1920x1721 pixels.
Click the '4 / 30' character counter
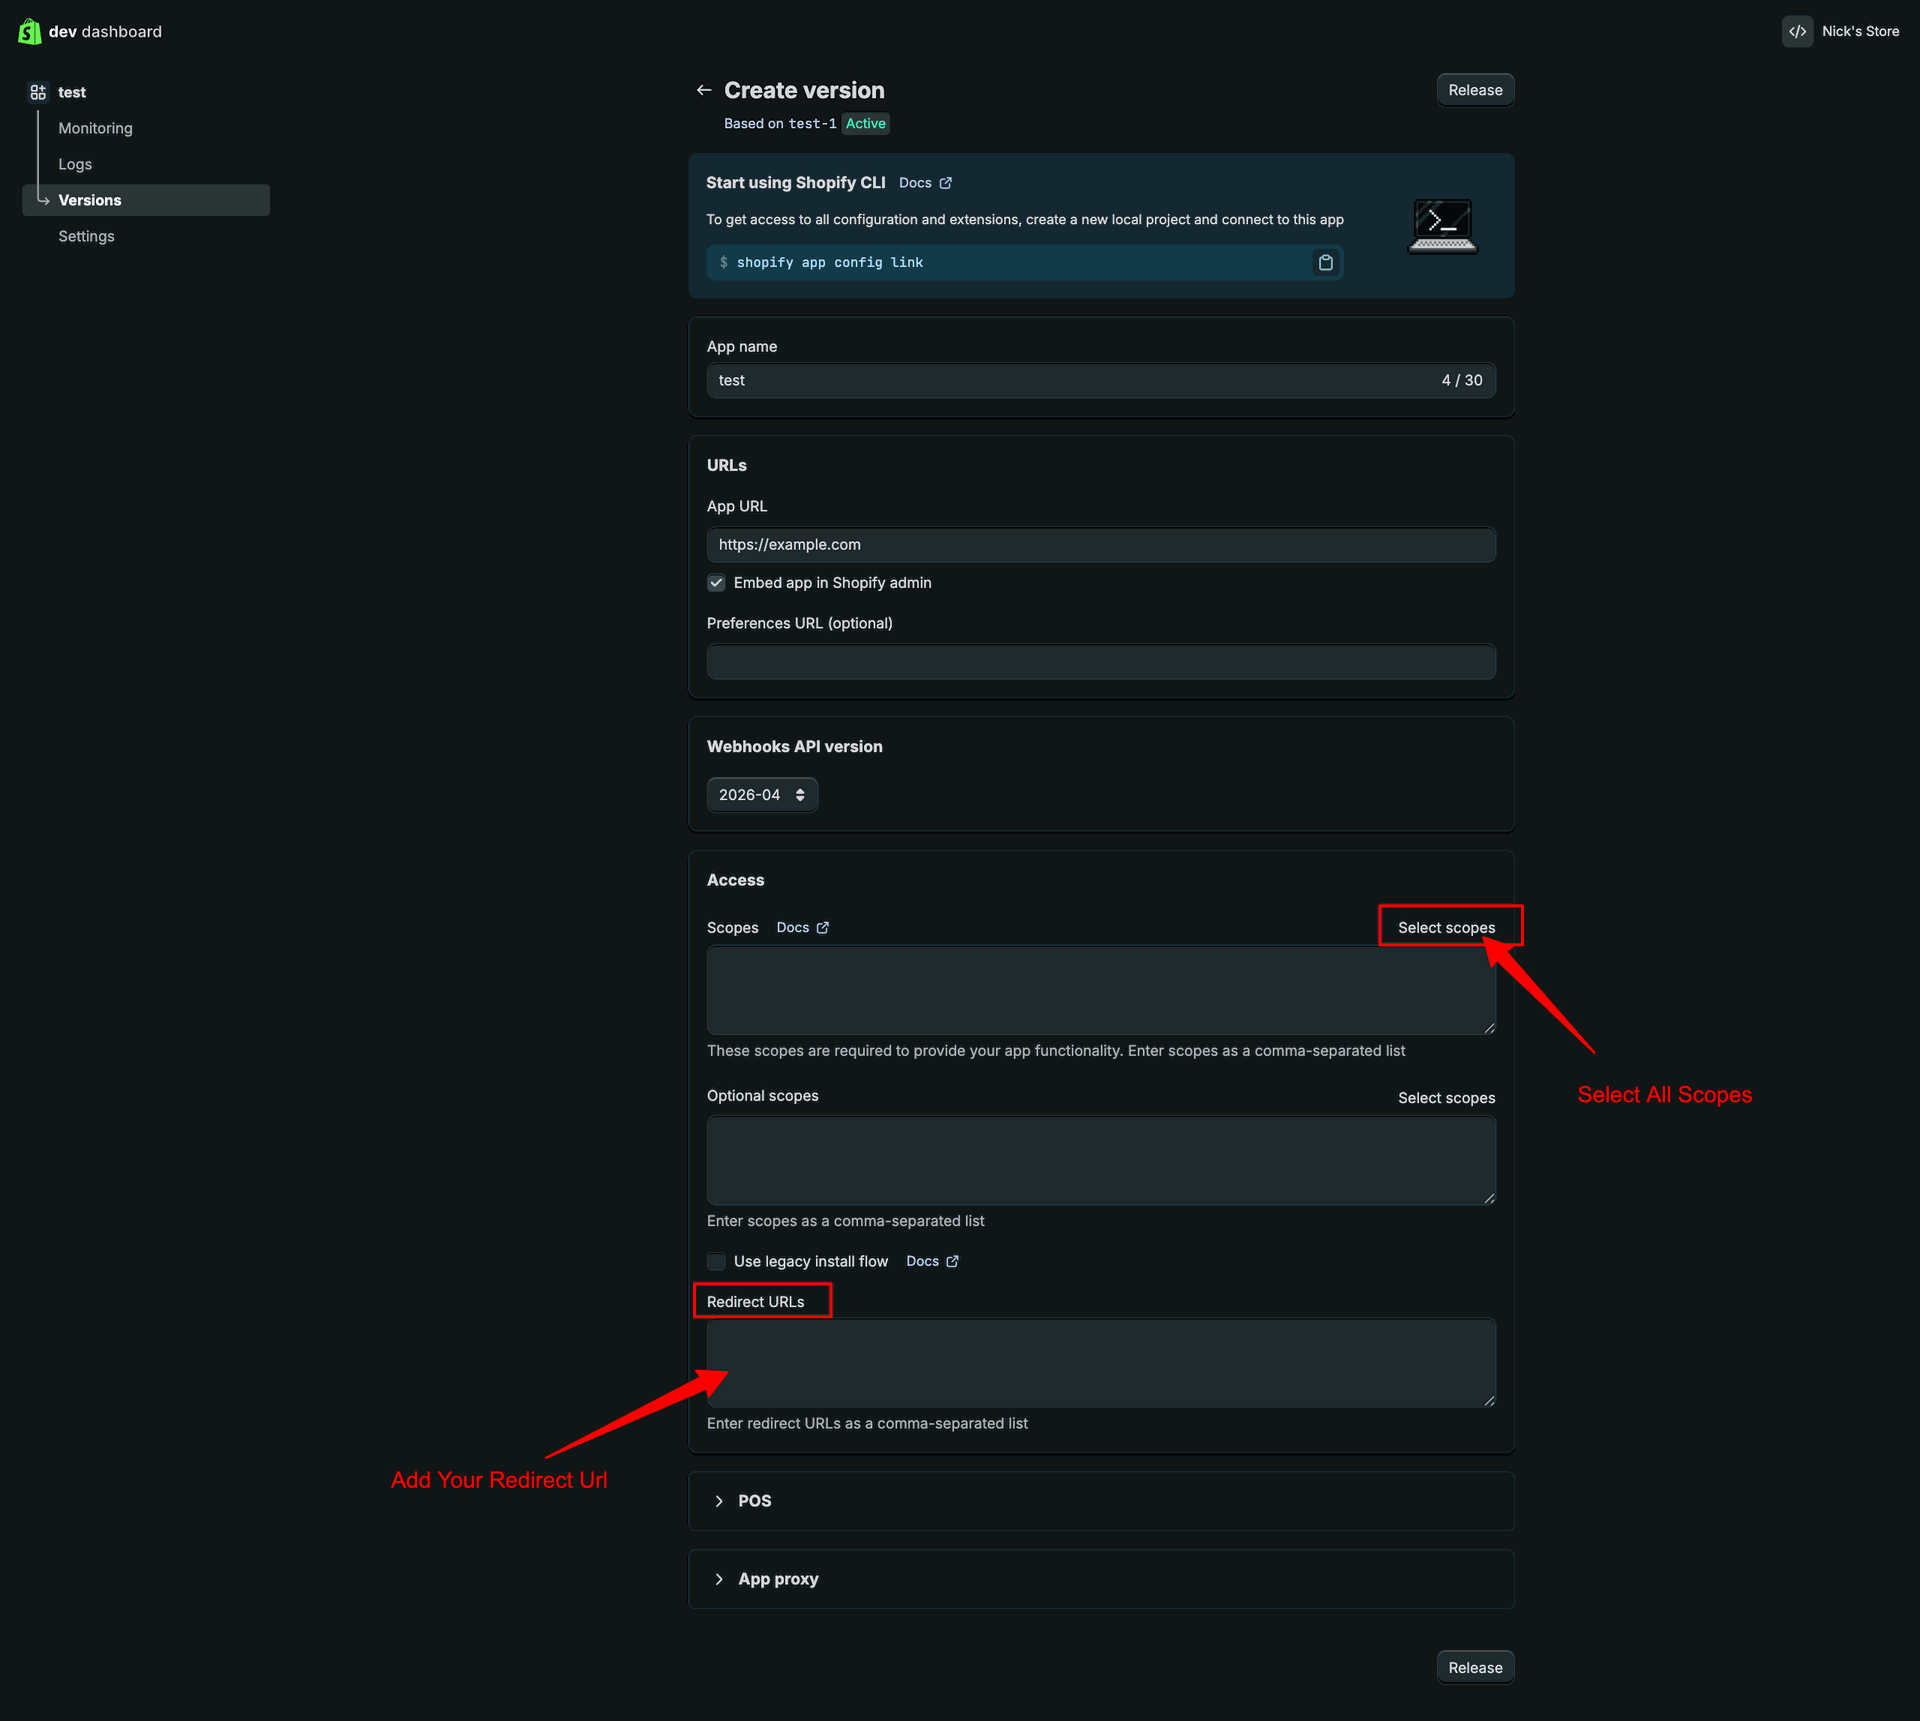tap(1462, 381)
